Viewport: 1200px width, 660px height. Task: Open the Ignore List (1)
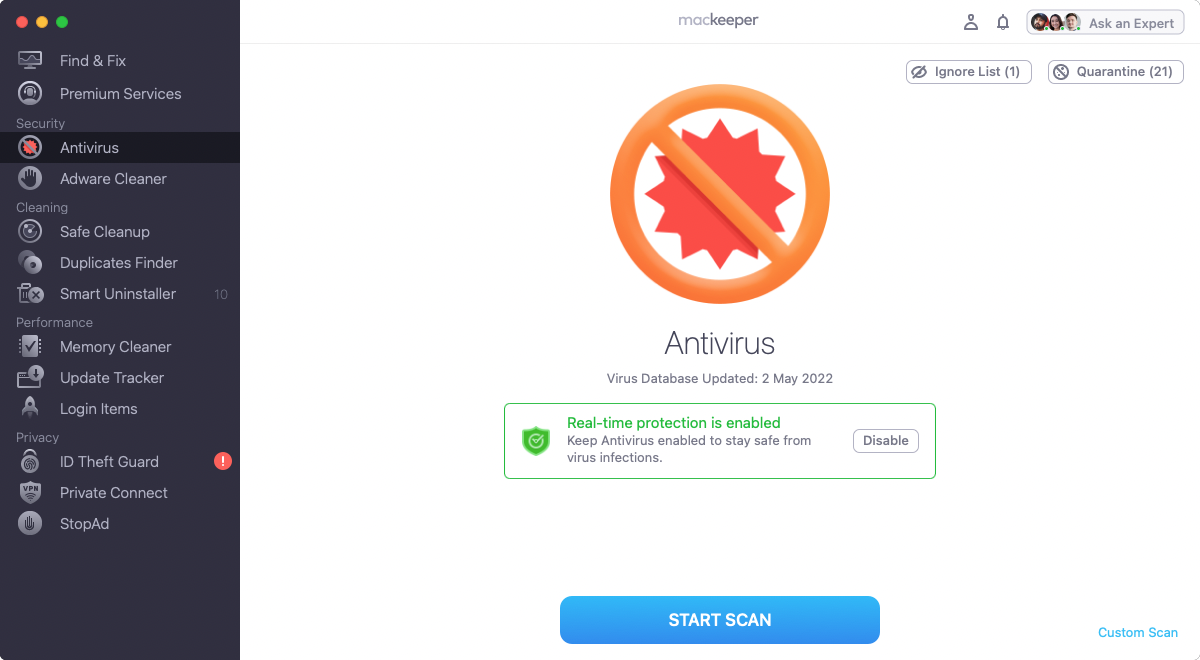(969, 72)
